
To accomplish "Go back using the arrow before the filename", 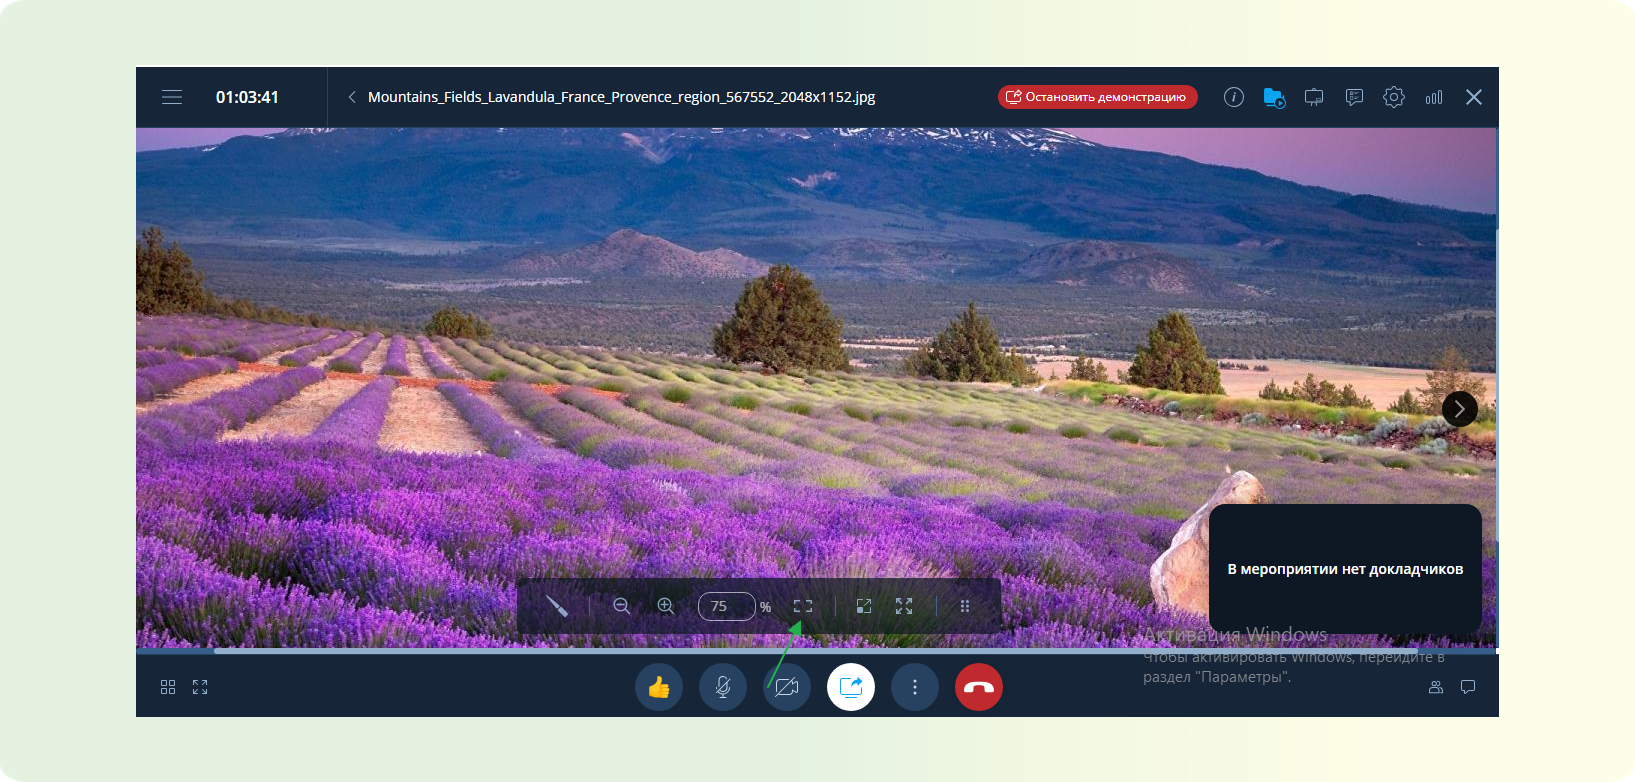I will [352, 97].
